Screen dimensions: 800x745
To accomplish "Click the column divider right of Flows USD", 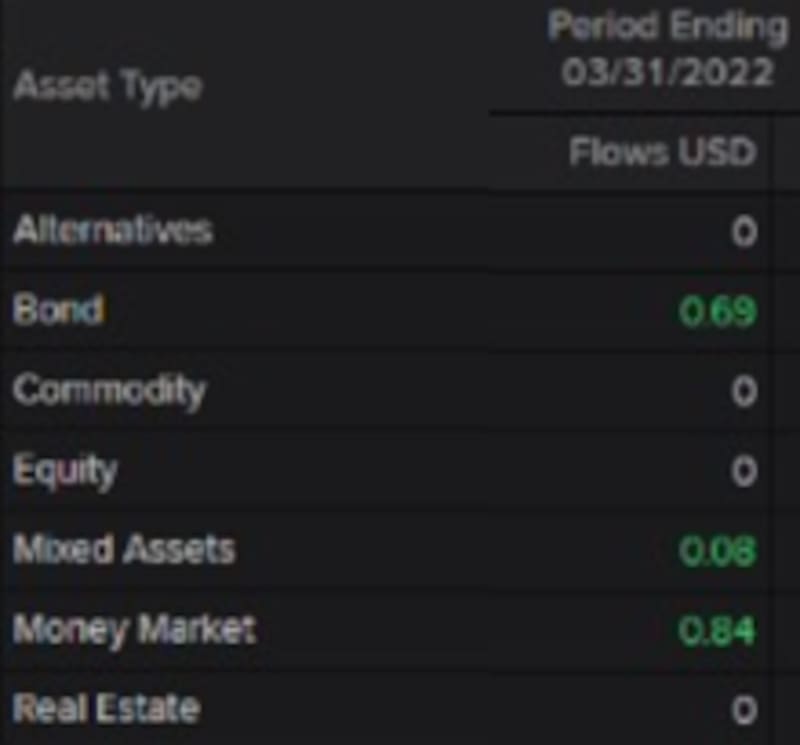I will click(x=770, y=152).
